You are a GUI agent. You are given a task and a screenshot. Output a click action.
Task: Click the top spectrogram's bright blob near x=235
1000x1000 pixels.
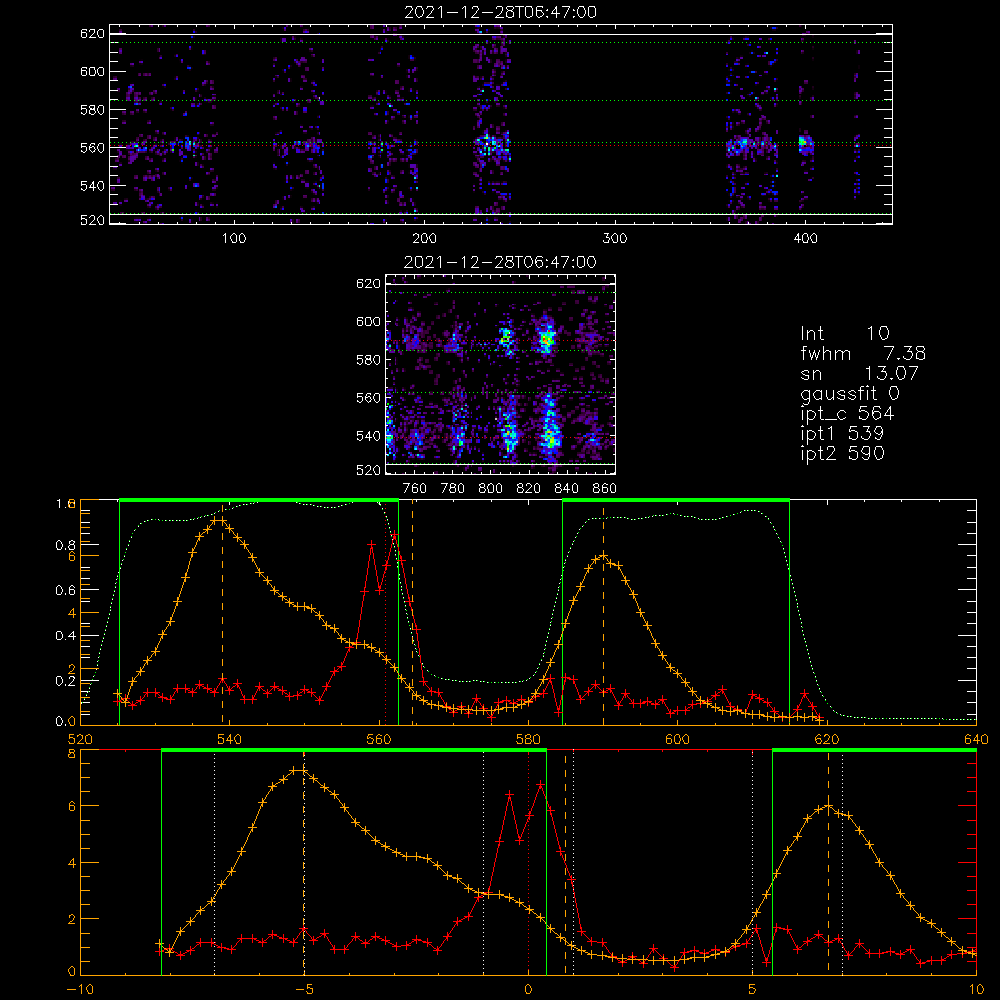coord(489,144)
